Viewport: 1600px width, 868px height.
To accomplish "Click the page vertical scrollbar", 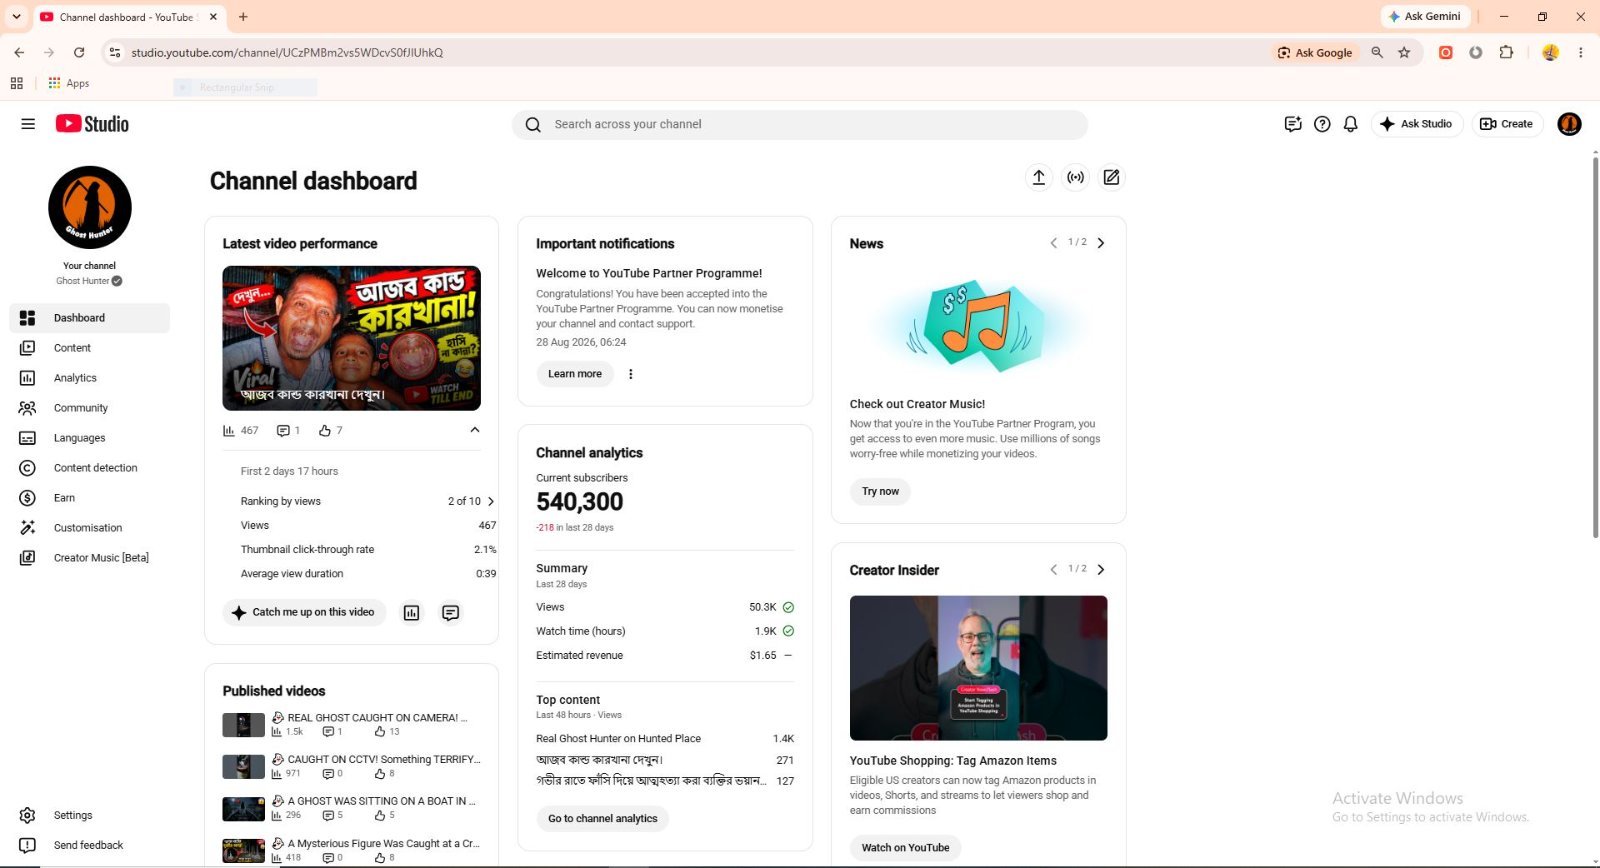I will (1595, 347).
